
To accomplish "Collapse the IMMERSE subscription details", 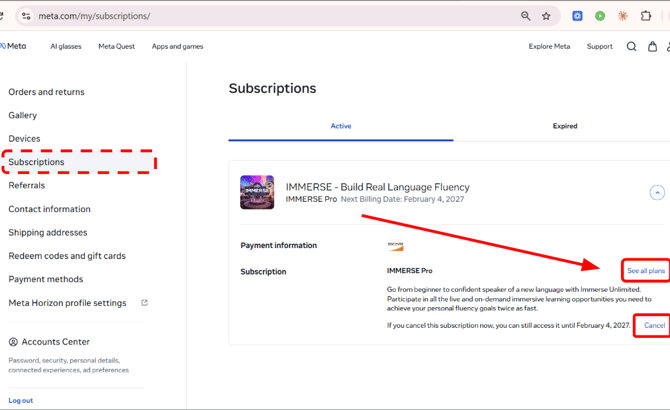I will click(657, 193).
